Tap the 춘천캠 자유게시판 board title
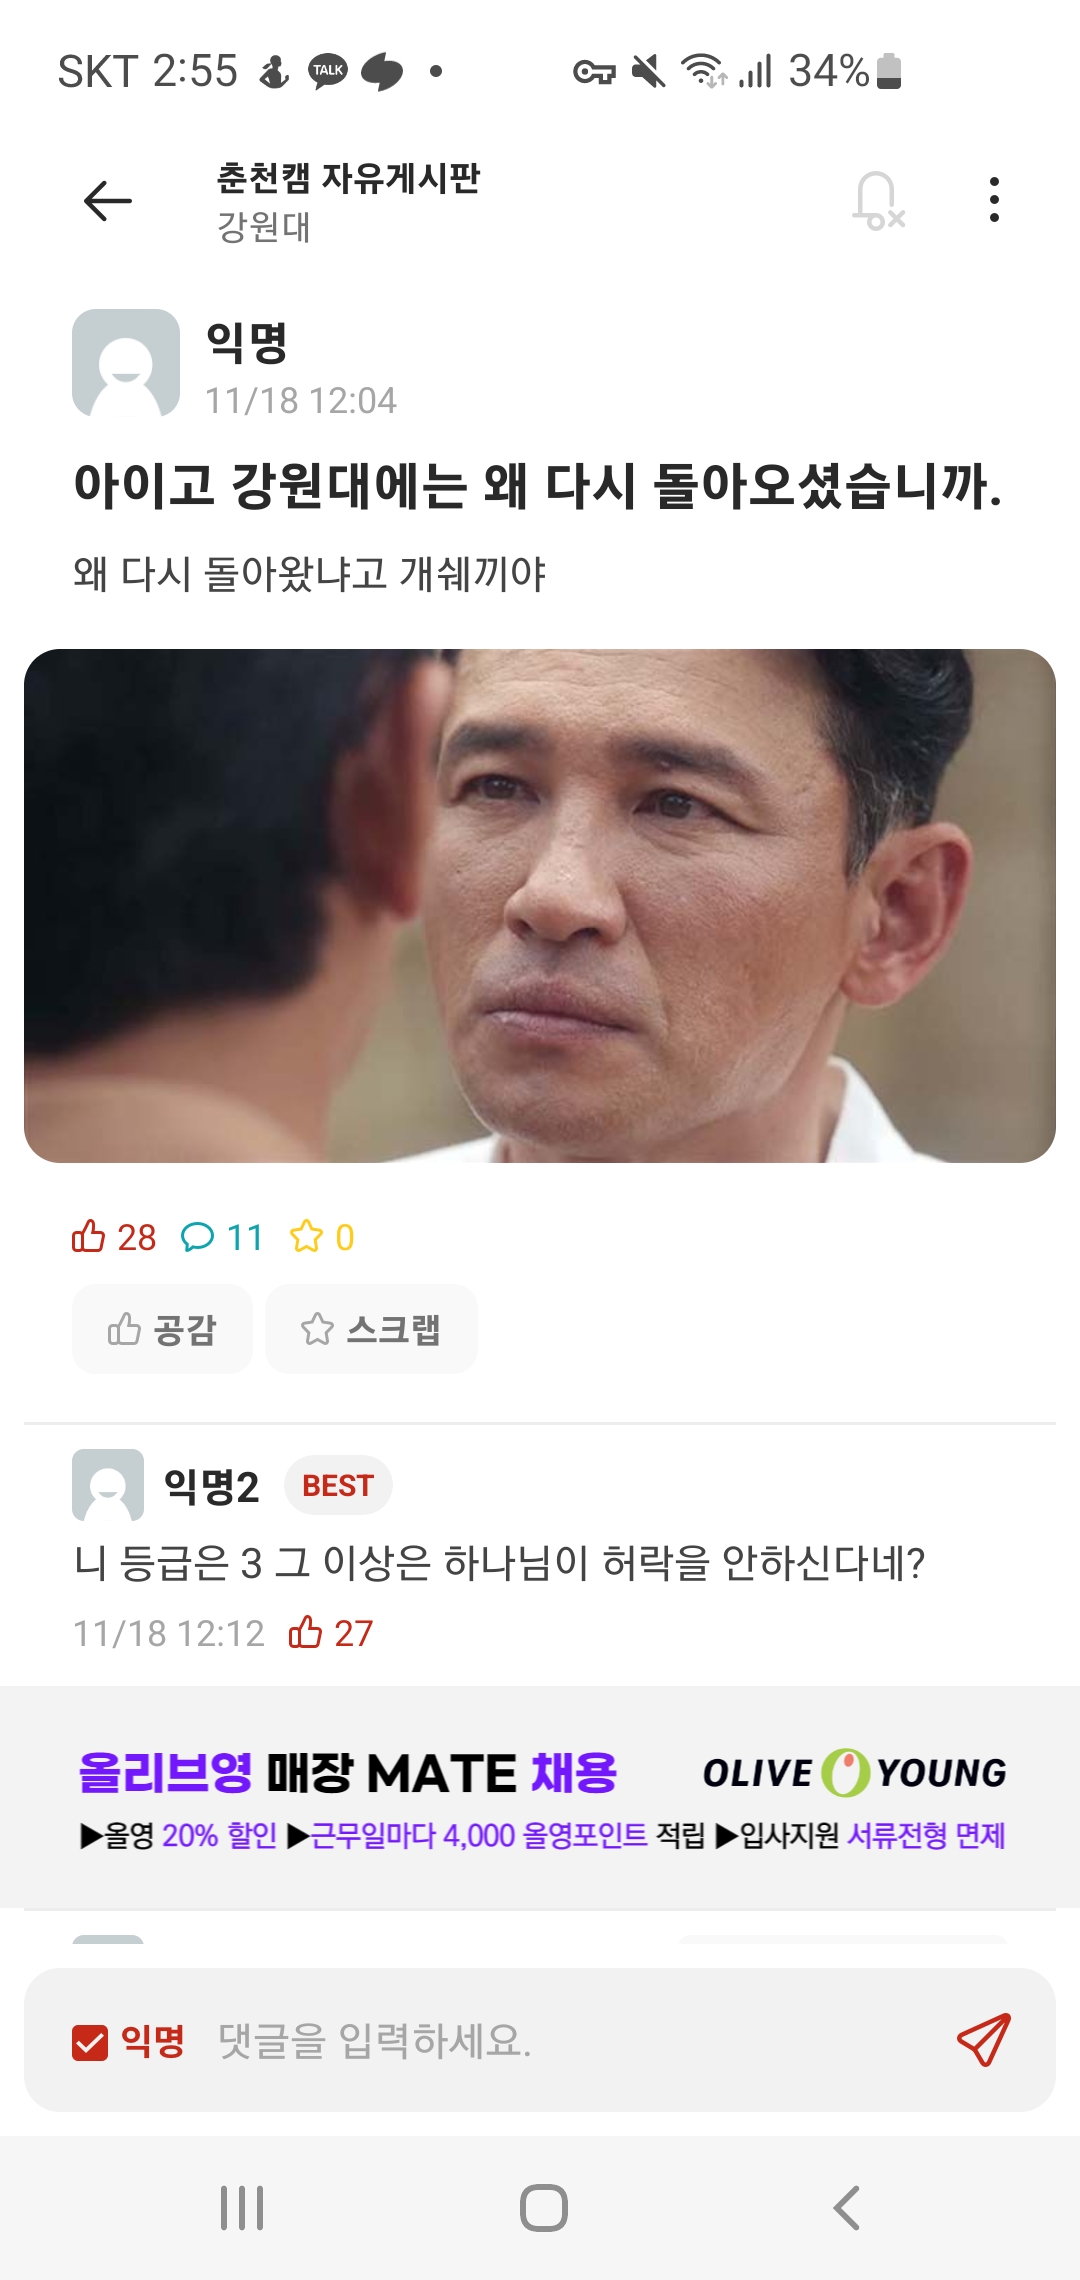The image size is (1080, 2280). [348, 178]
